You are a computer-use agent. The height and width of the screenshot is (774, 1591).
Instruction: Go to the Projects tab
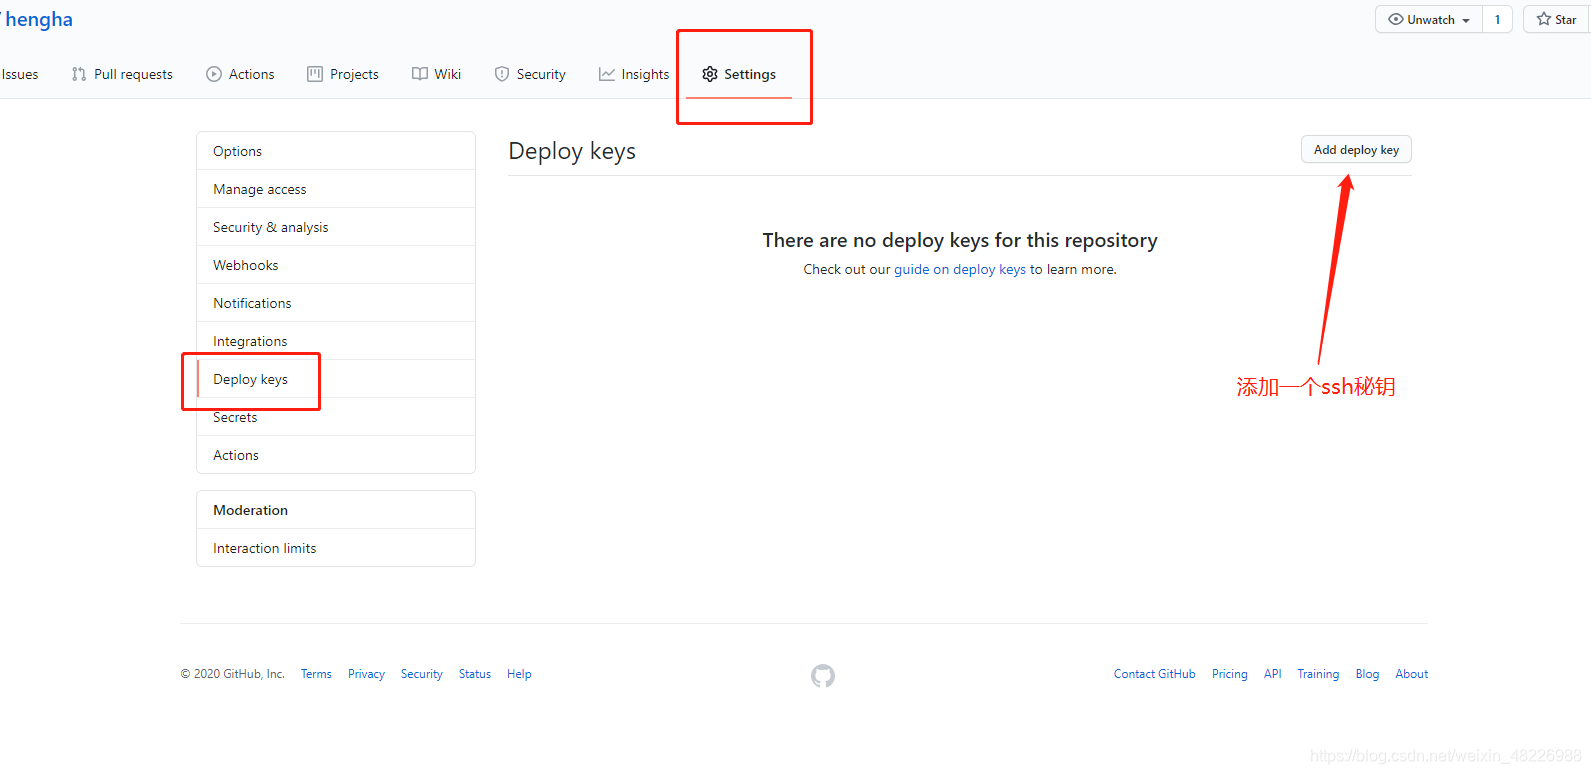(354, 74)
